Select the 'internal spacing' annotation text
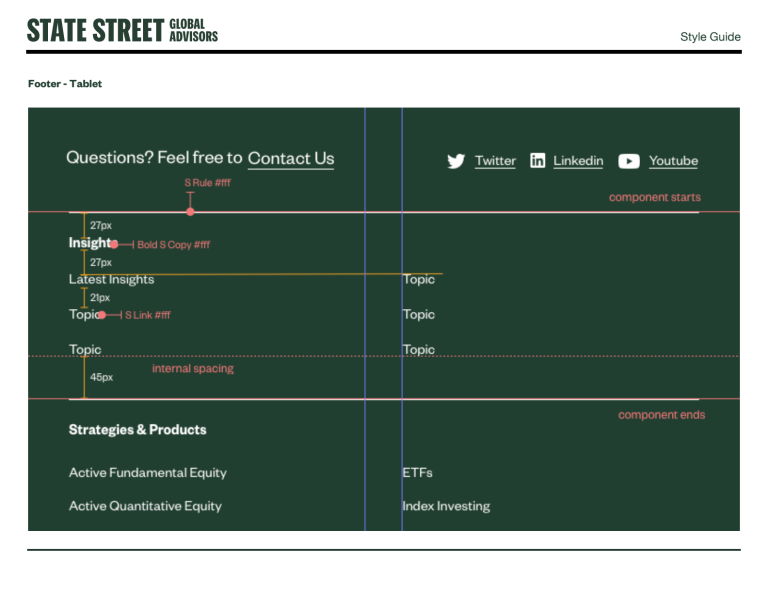Screen dimensions: 768x593 click(x=192, y=369)
